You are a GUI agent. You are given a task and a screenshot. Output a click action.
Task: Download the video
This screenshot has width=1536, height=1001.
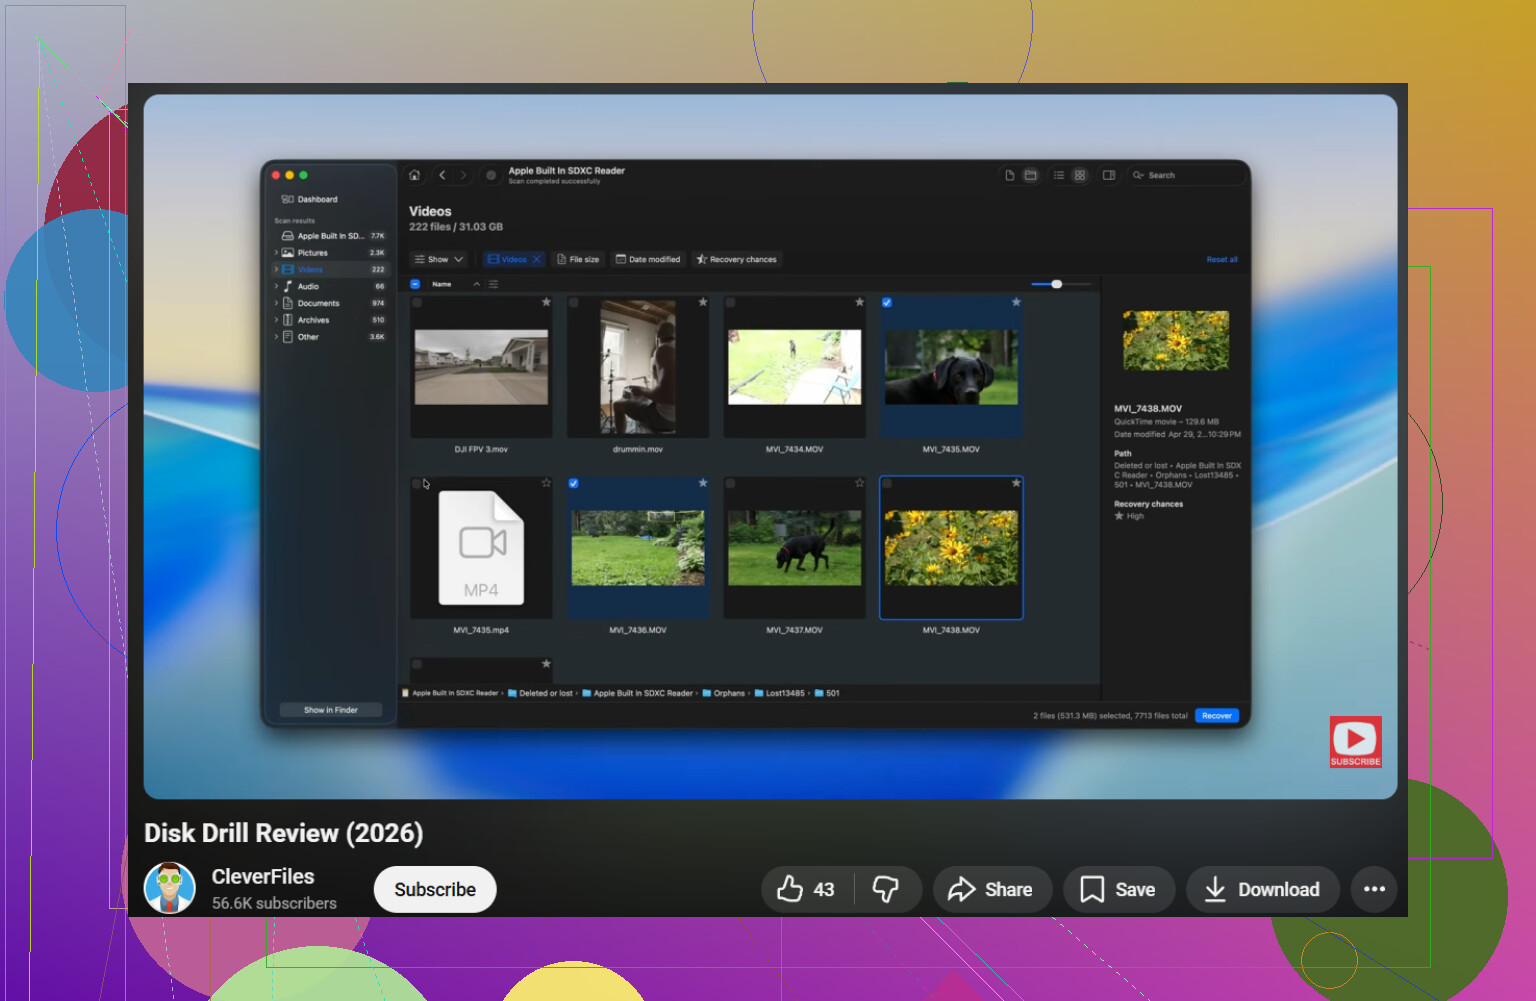click(x=1262, y=889)
